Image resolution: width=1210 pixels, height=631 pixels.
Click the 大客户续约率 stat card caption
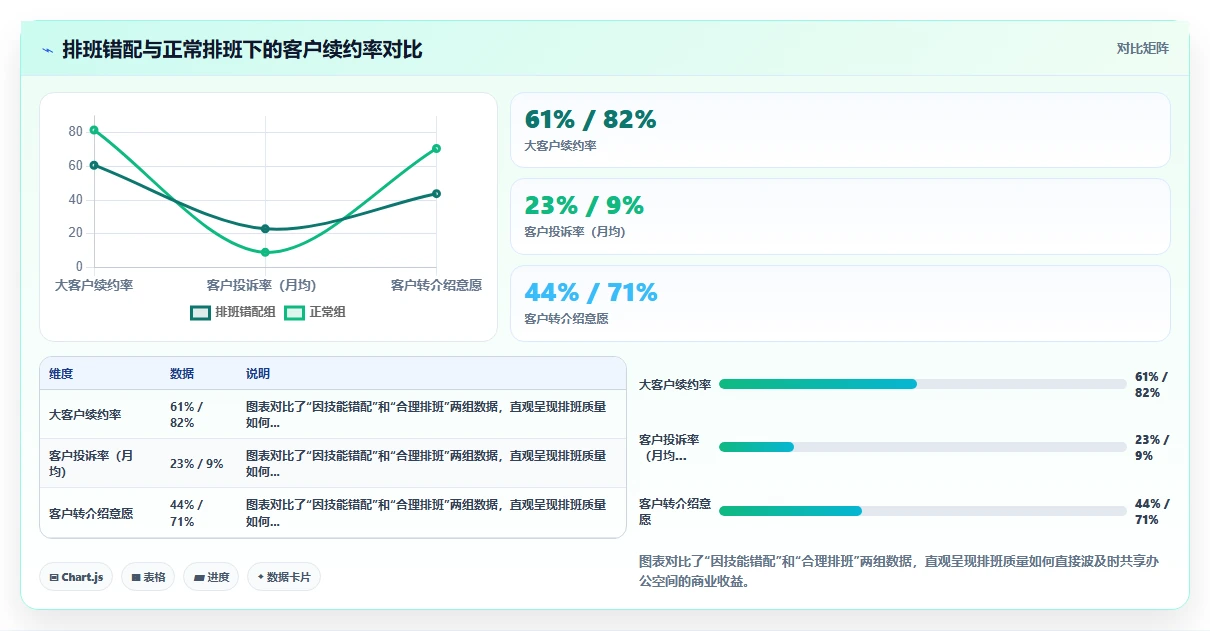click(x=561, y=146)
